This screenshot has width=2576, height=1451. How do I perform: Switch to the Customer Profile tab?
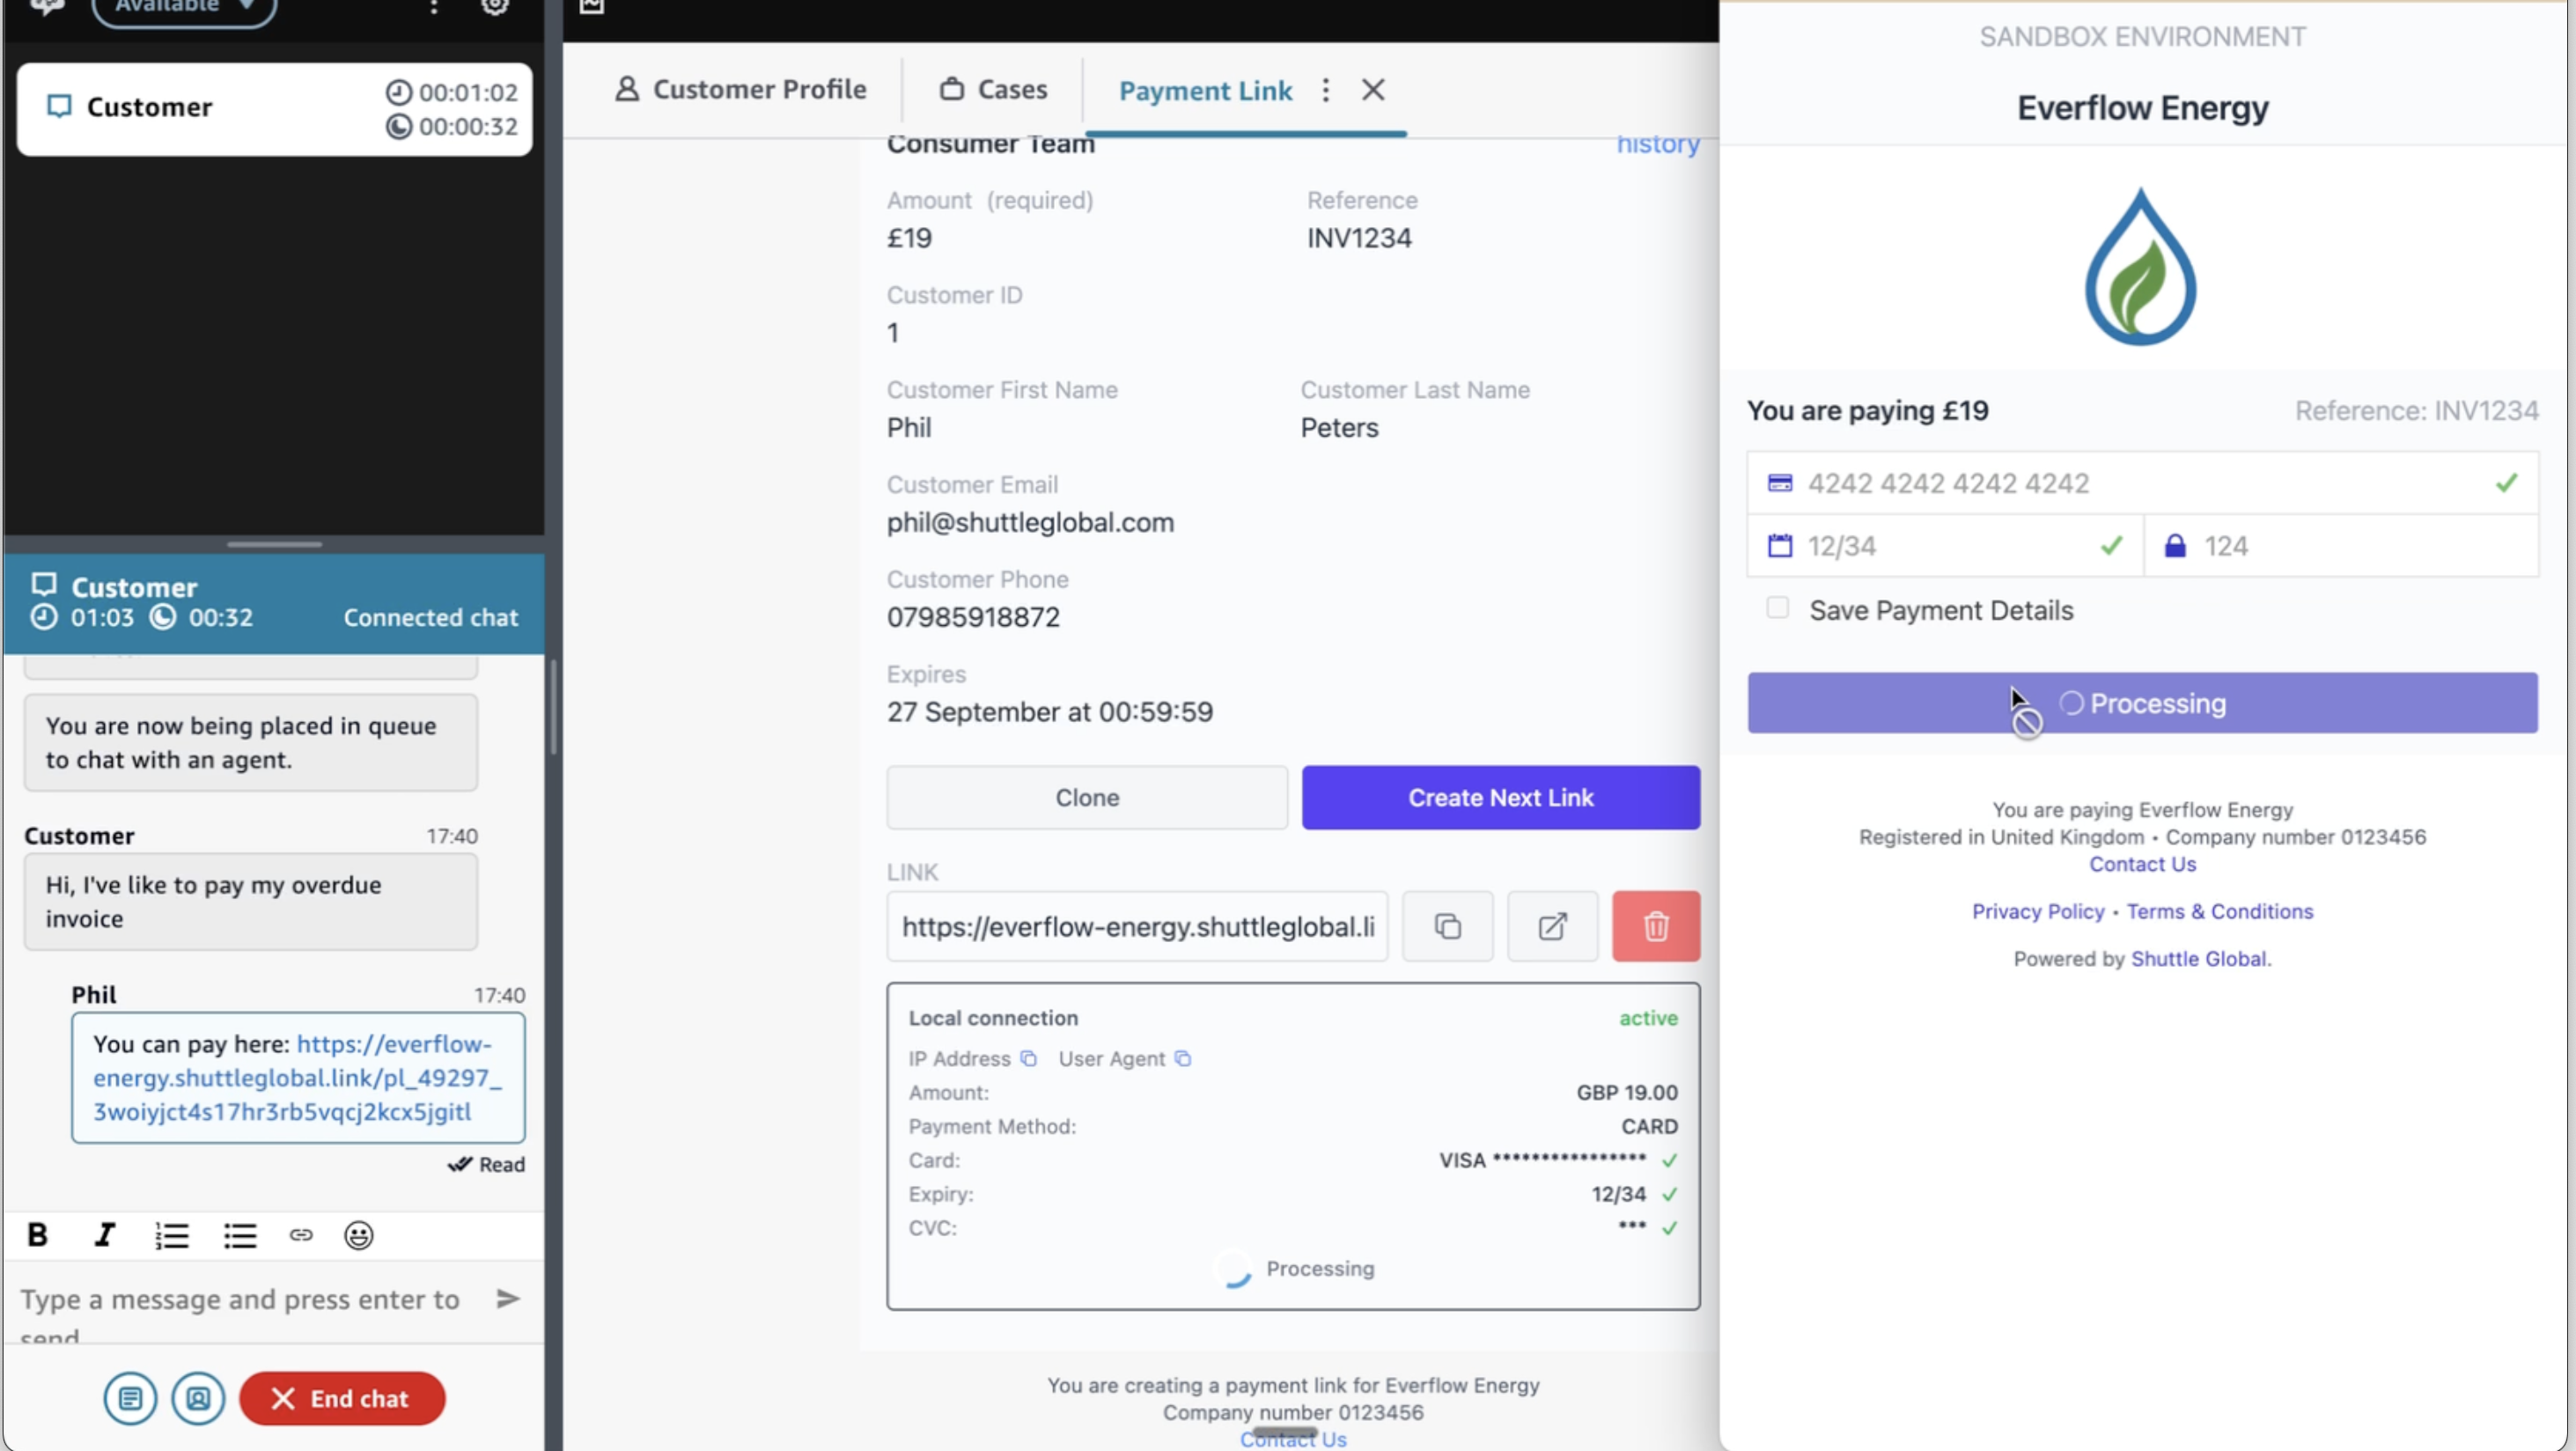pyautogui.click(x=741, y=90)
